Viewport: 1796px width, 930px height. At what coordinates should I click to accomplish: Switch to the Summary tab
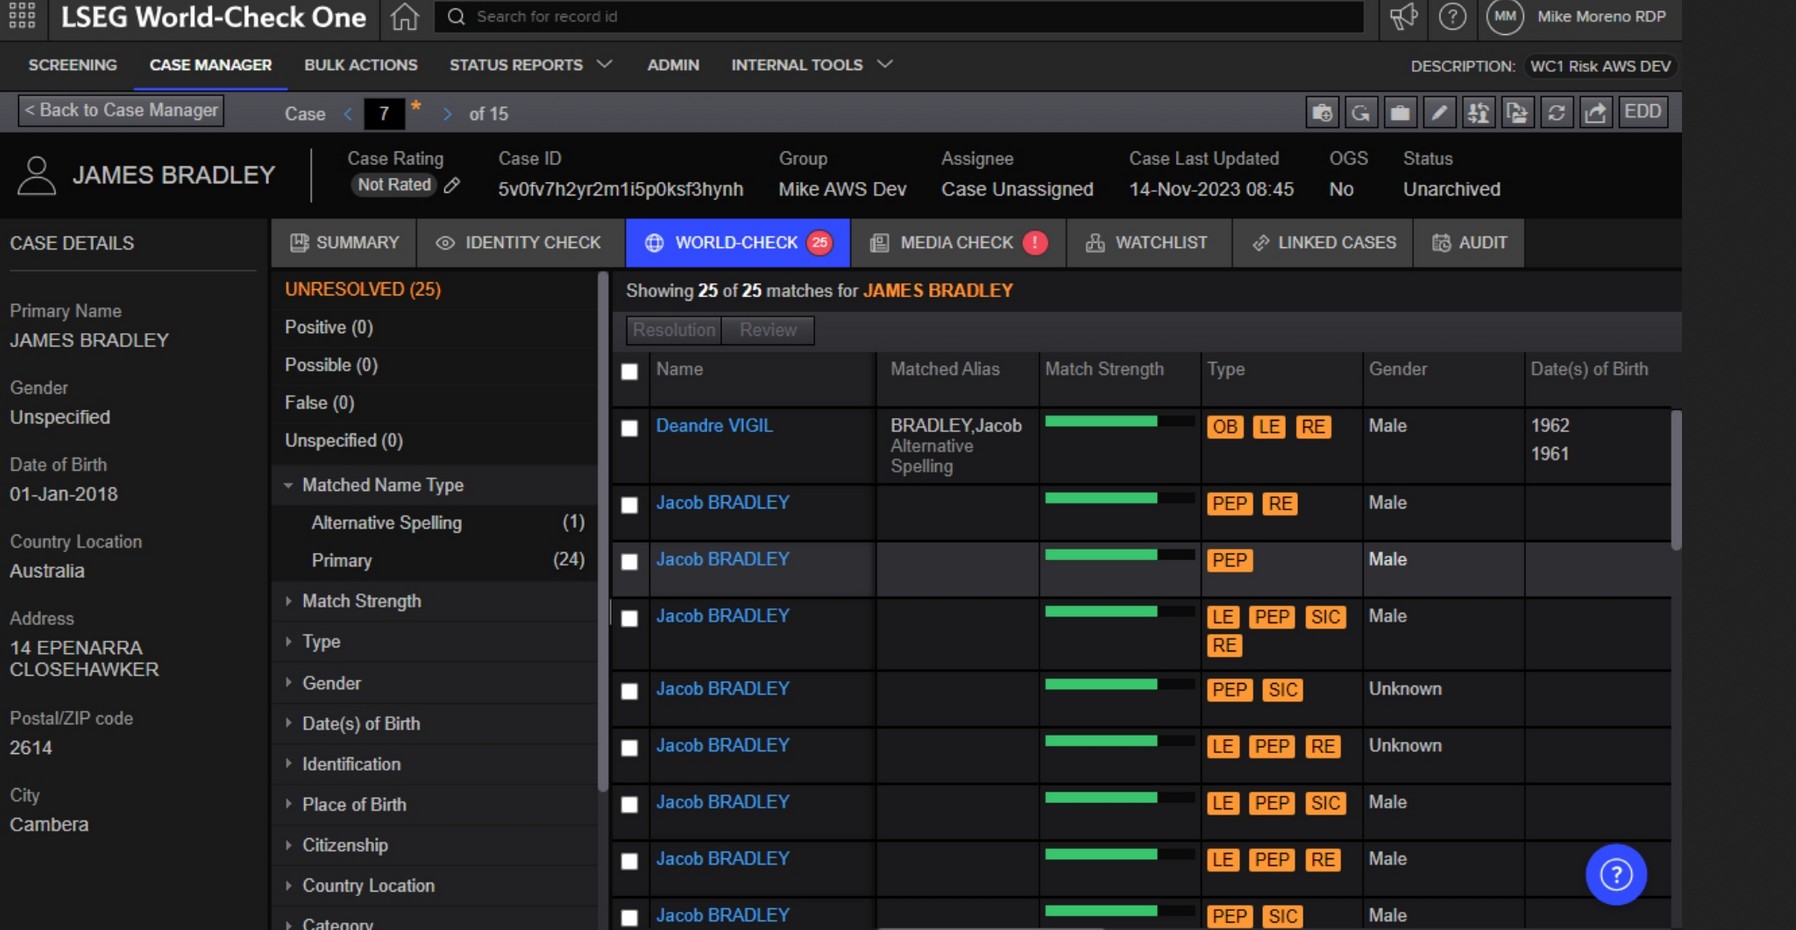344,243
